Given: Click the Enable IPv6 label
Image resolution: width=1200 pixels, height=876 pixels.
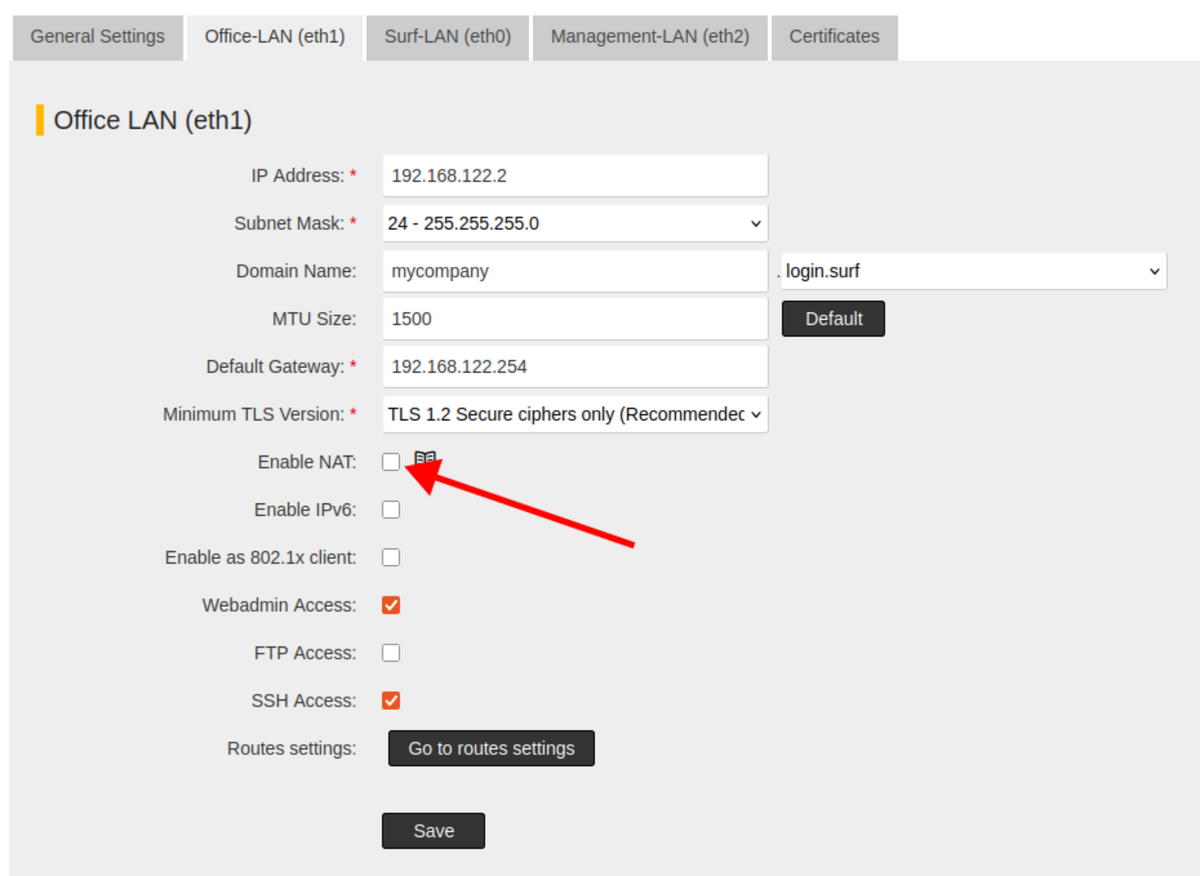Looking at the screenshot, I should point(305,510).
